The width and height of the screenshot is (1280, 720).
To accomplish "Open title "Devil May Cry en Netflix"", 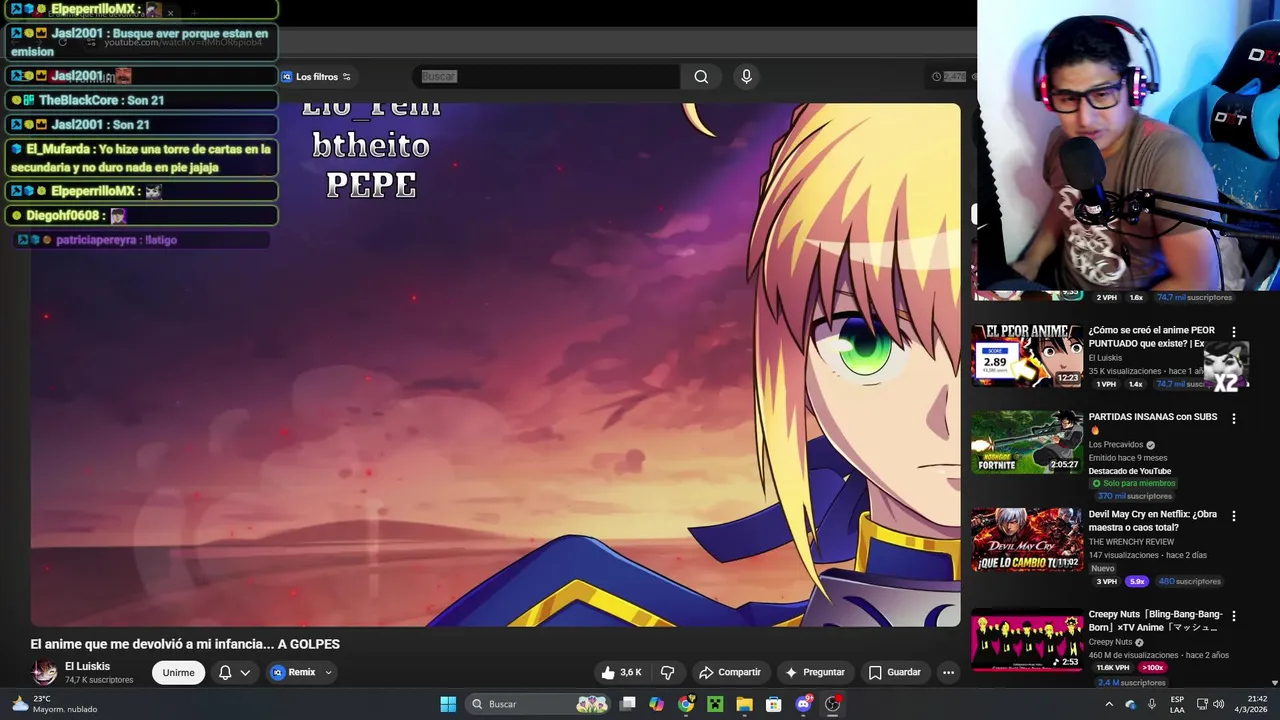I will point(1152,521).
